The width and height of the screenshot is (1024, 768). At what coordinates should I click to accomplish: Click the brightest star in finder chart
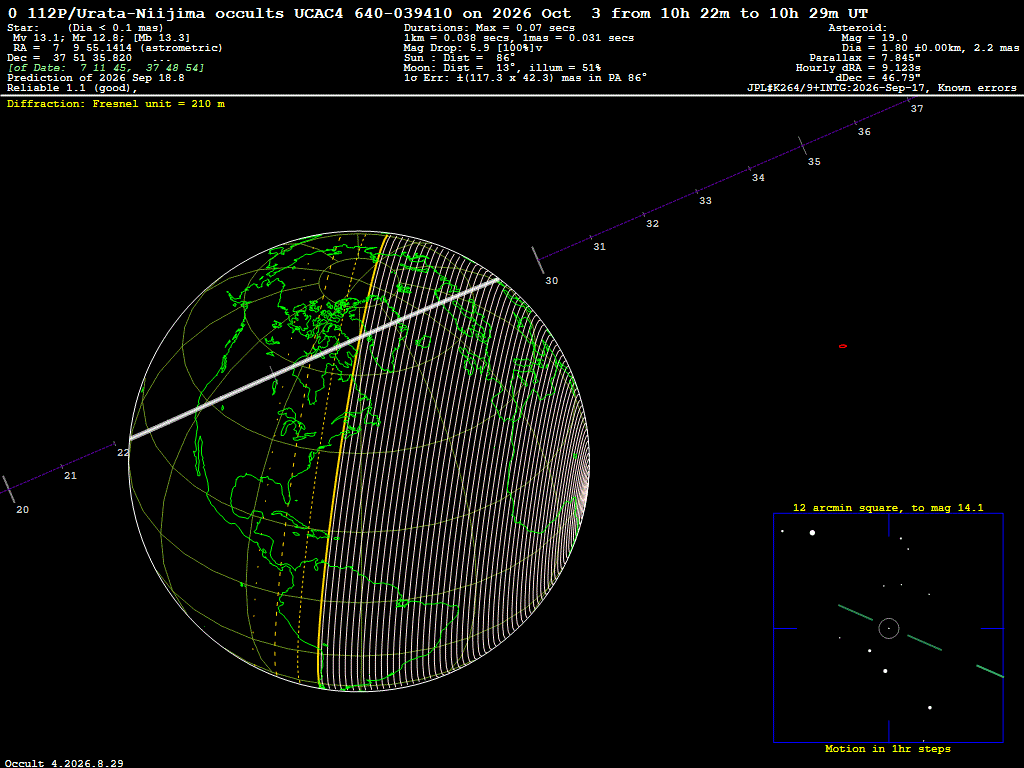[812, 533]
